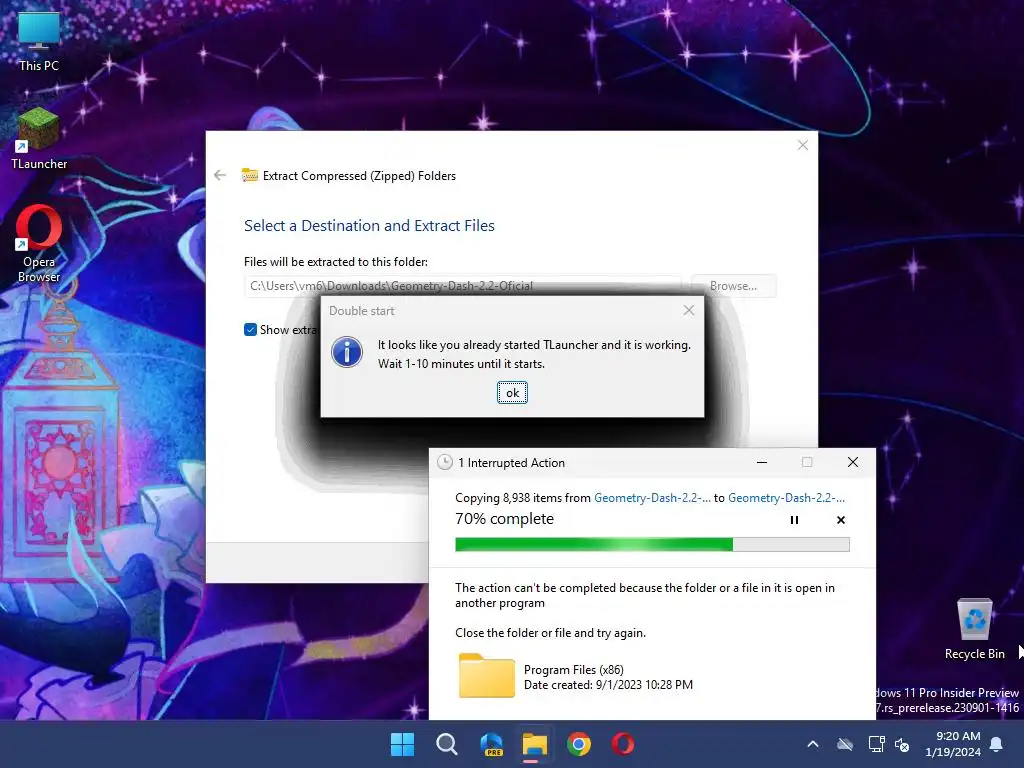
Task: Click the '70% complete' status text
Action: click(504, 519)
